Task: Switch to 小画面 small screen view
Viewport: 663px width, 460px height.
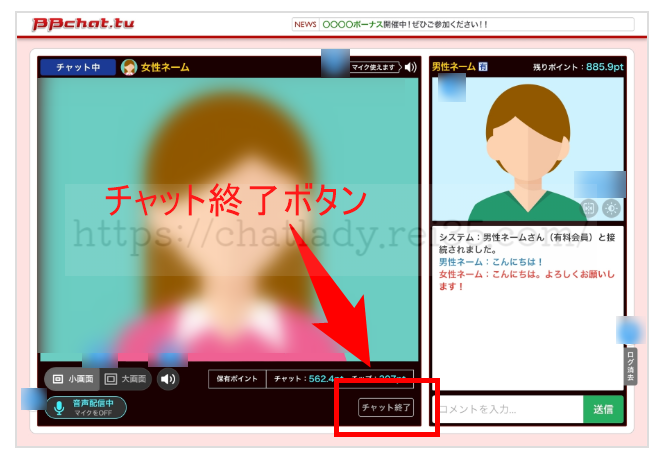Action: click(73, 379)
